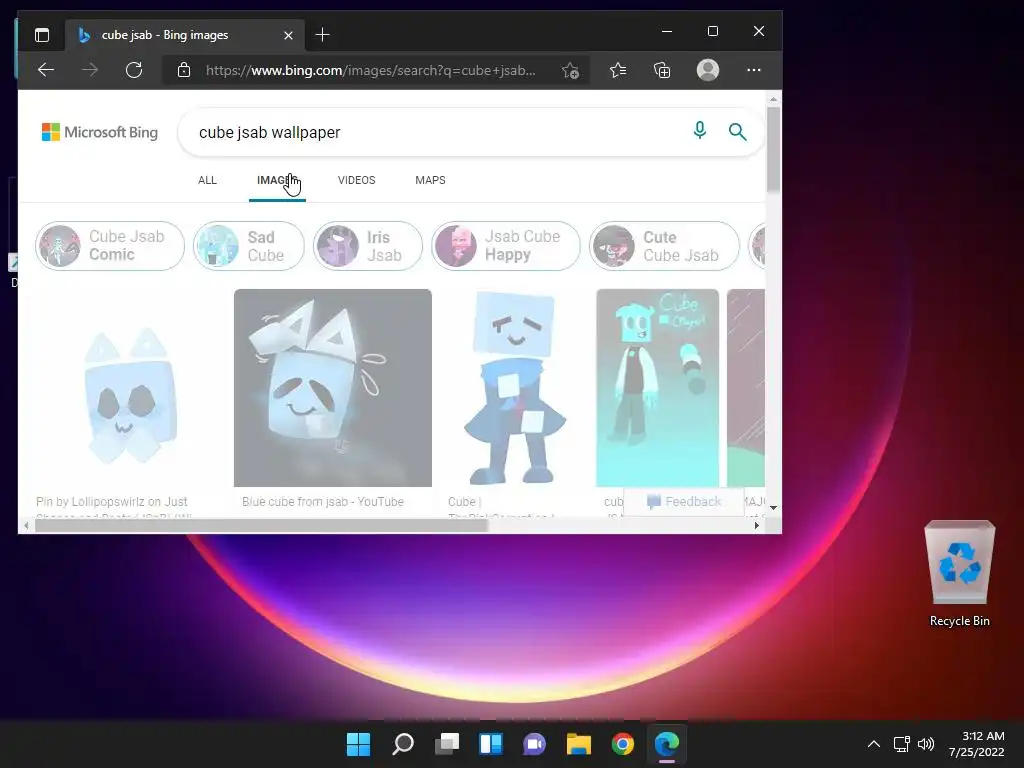
Task: Click the Bing search box text
Action: pyautogui.click(x=270, y=133)
